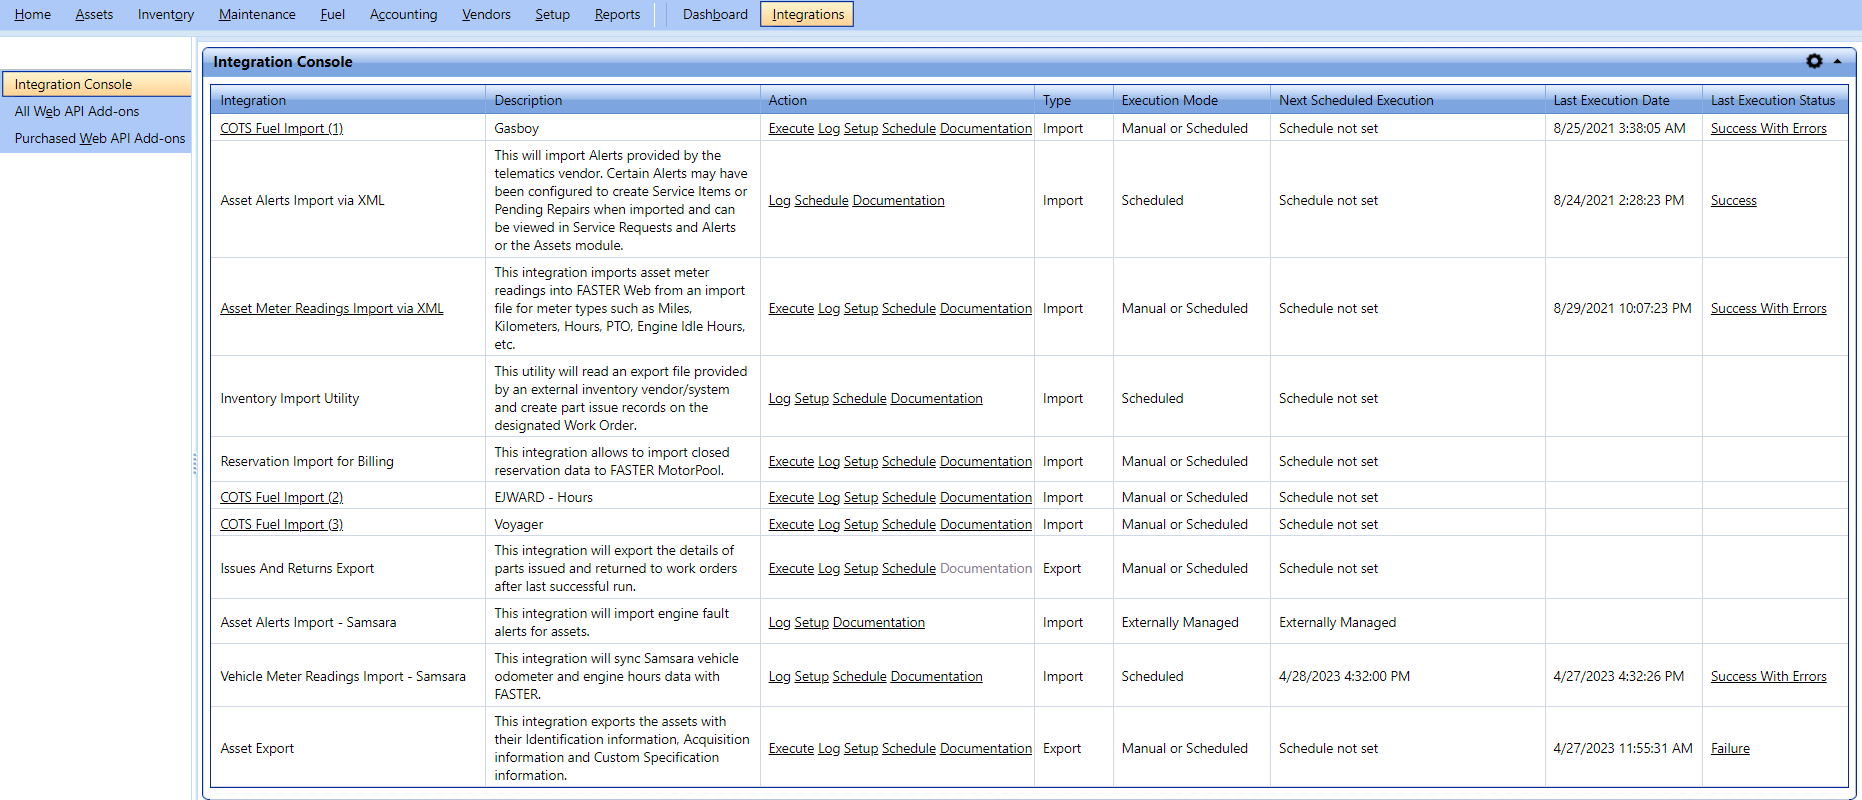The height and width of the screenshot is (800, 1862).
Task: Open Setup for Vehicle Meter Readings Import - Samsara
Action: tap(811, 676)
